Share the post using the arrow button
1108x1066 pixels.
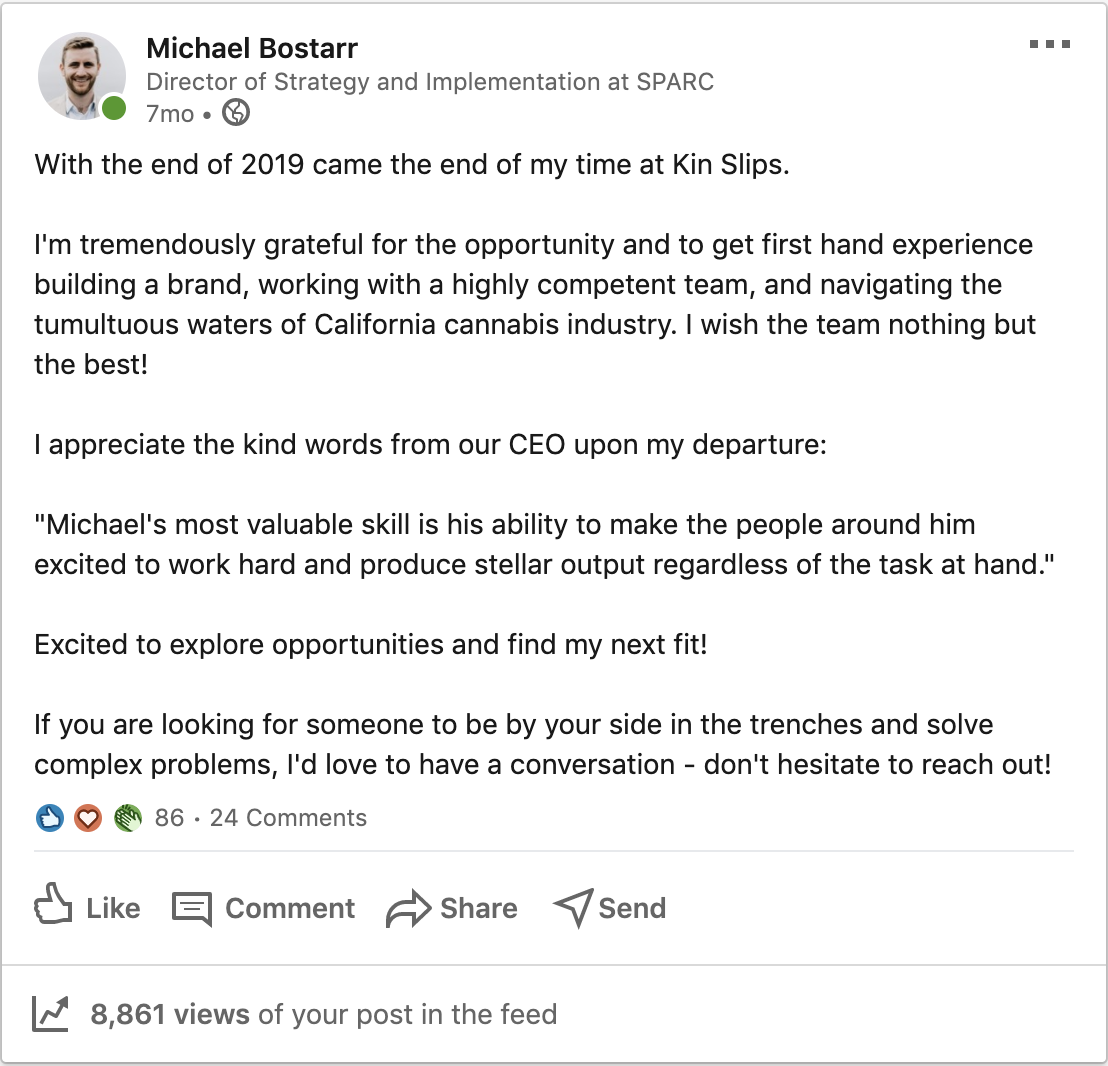[452, 908]
